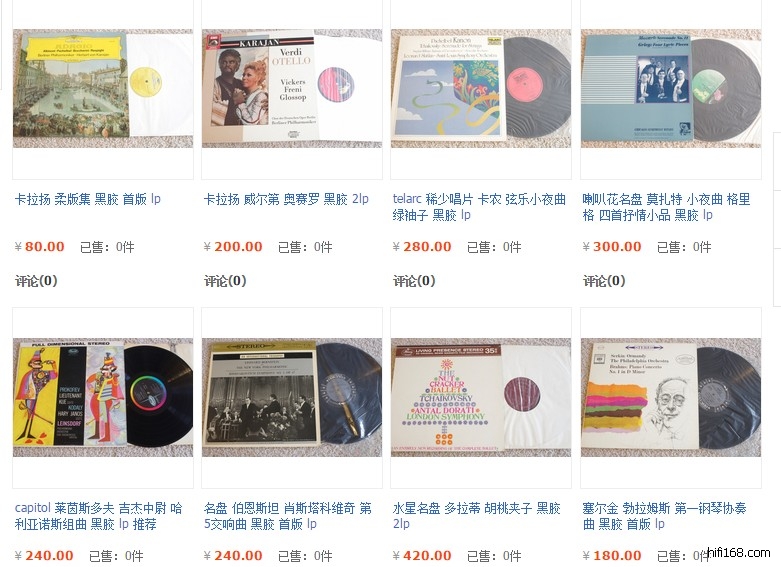Open the Mozart Serenade blue album image
The image size is (781, 567).
click(x=671, y=88)
